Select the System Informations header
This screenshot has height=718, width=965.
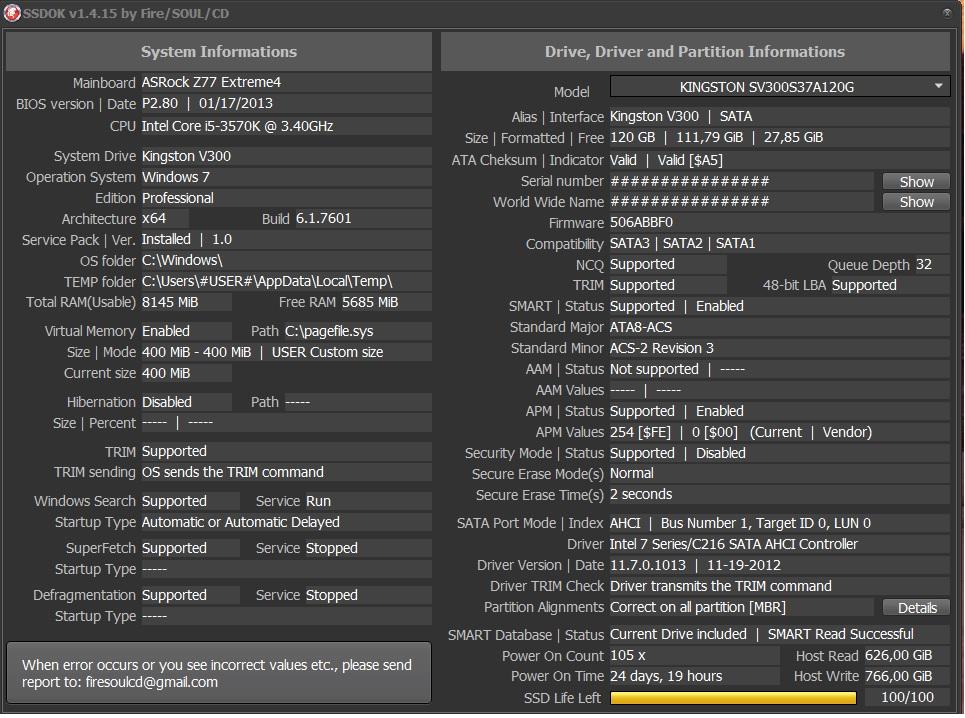(x=218, y=52)
